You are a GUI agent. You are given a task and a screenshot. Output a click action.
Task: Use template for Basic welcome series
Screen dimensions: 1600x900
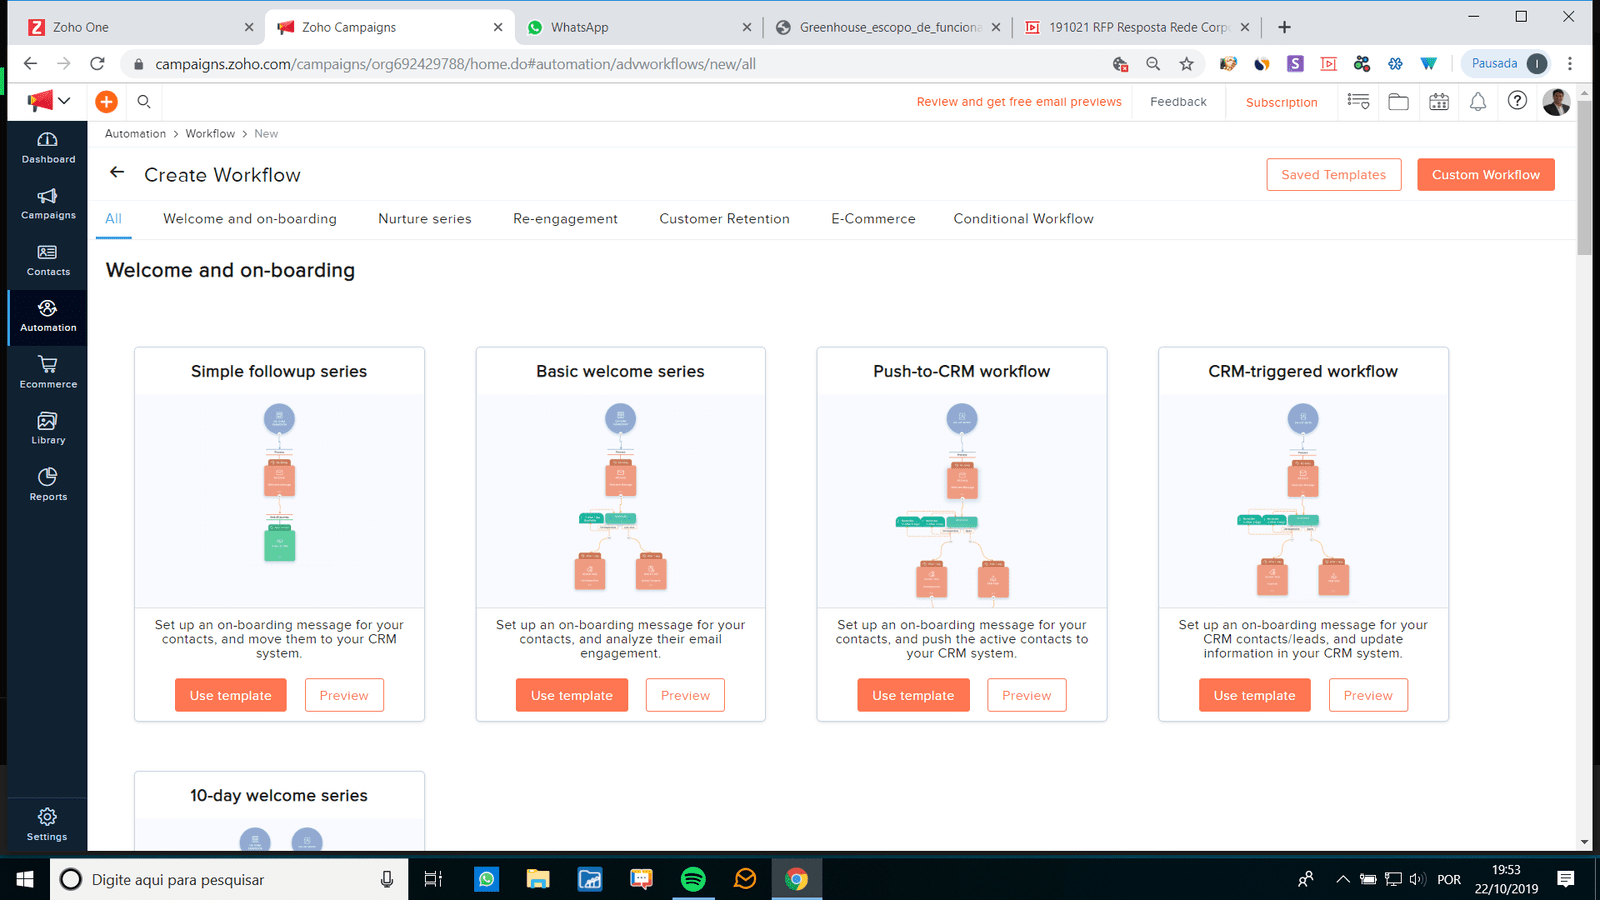tap(572, 695)
